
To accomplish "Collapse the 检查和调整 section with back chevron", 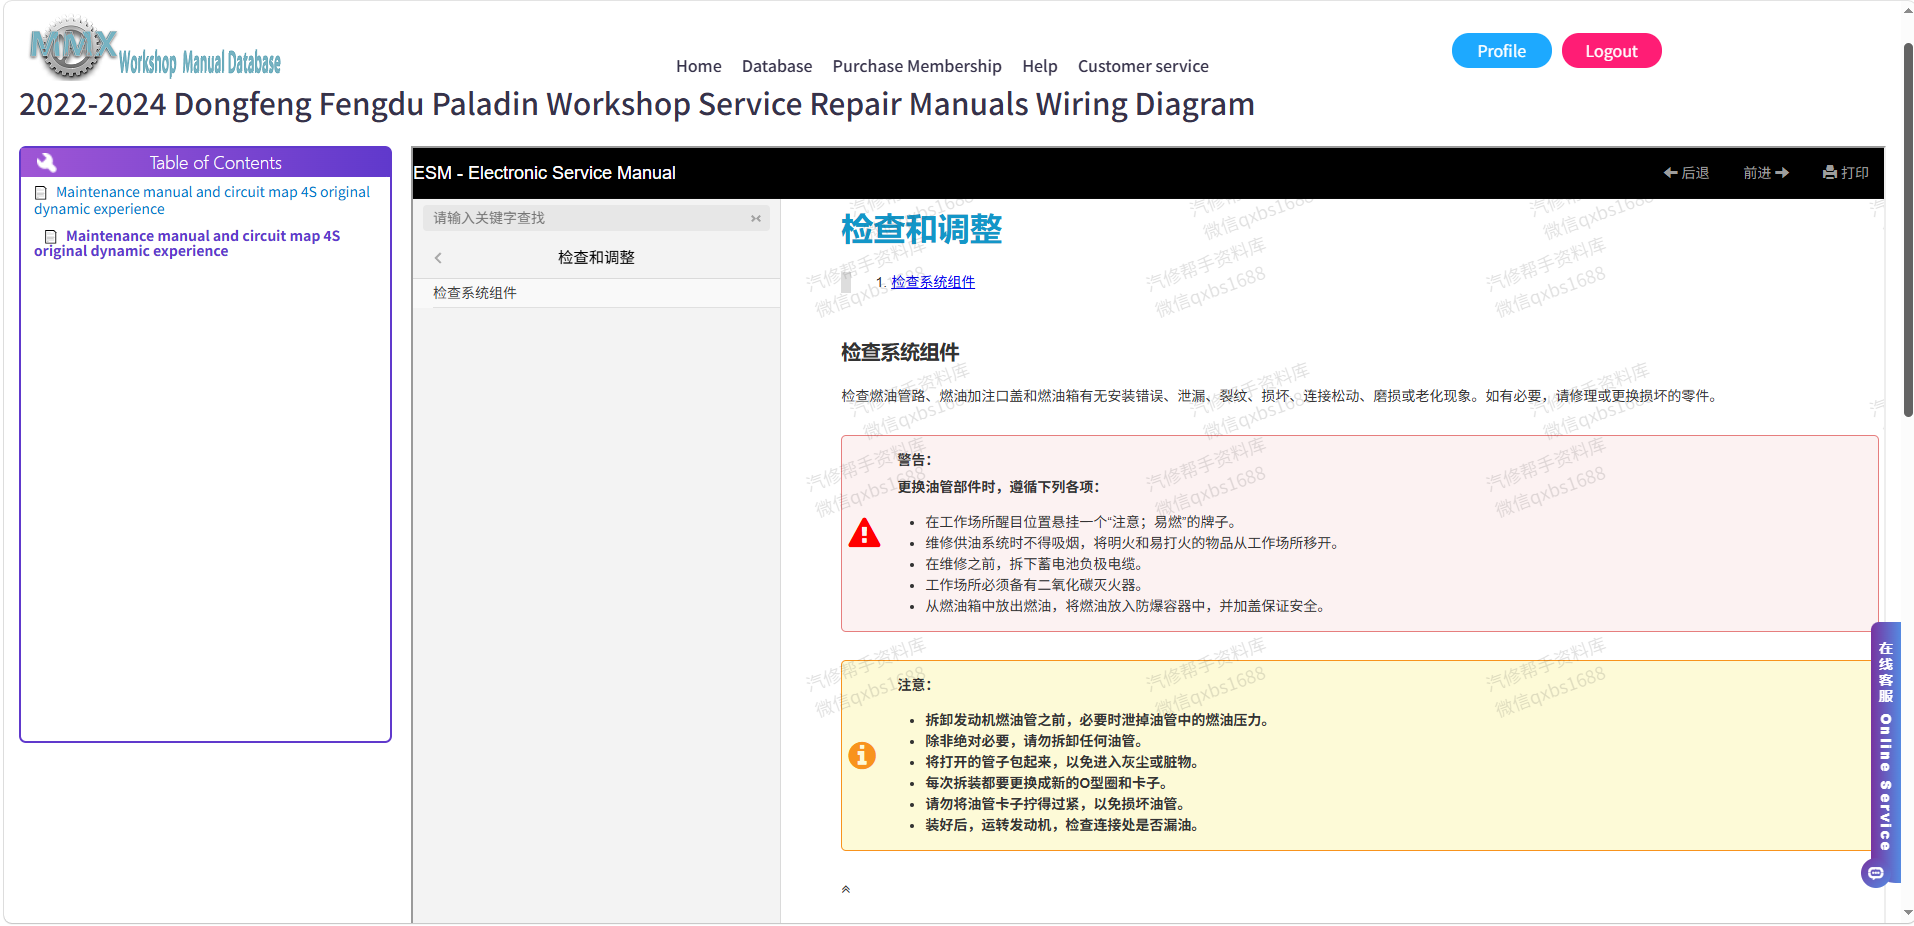I will 438,258.
